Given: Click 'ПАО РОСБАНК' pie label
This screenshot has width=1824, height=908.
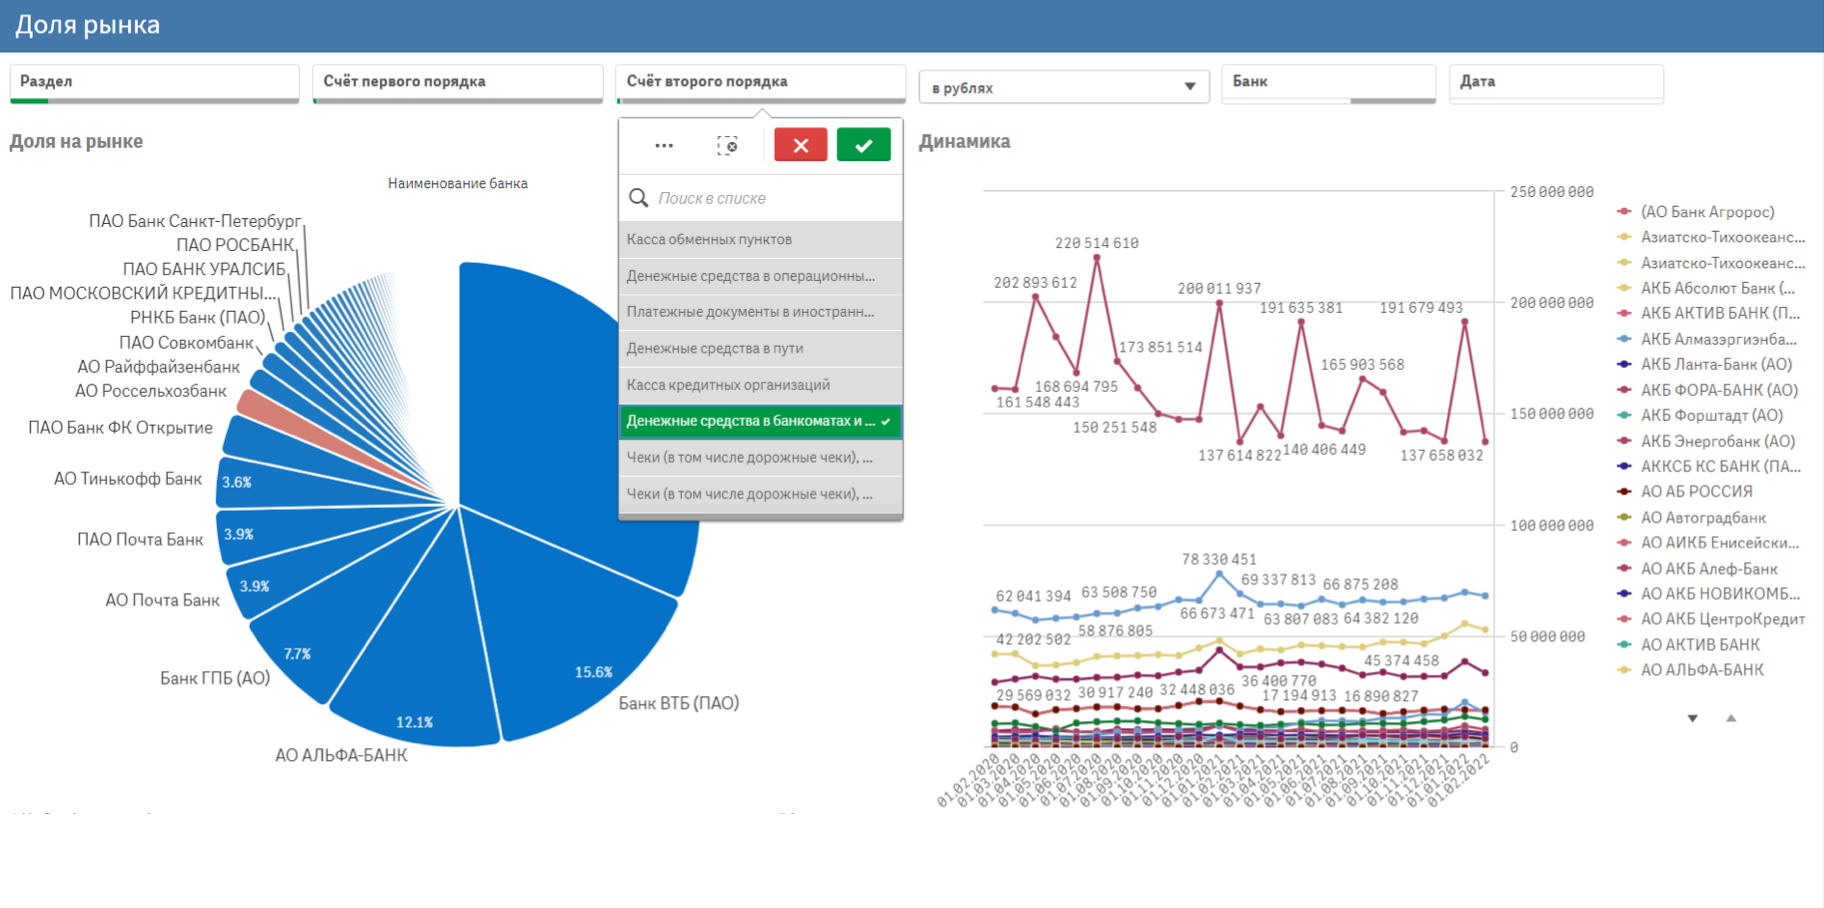Looking at the screenshot, I should pos(235,245).
